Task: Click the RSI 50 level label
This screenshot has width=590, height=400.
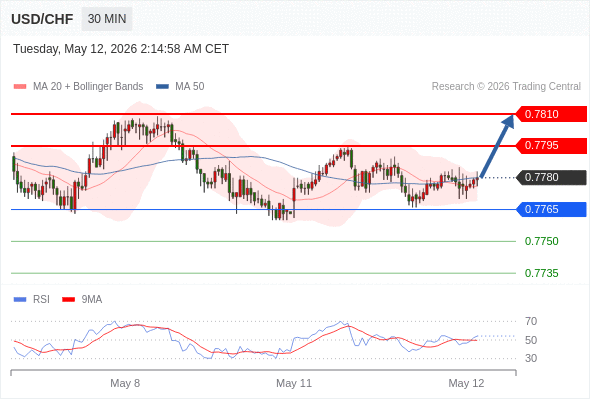Action: 531,340
